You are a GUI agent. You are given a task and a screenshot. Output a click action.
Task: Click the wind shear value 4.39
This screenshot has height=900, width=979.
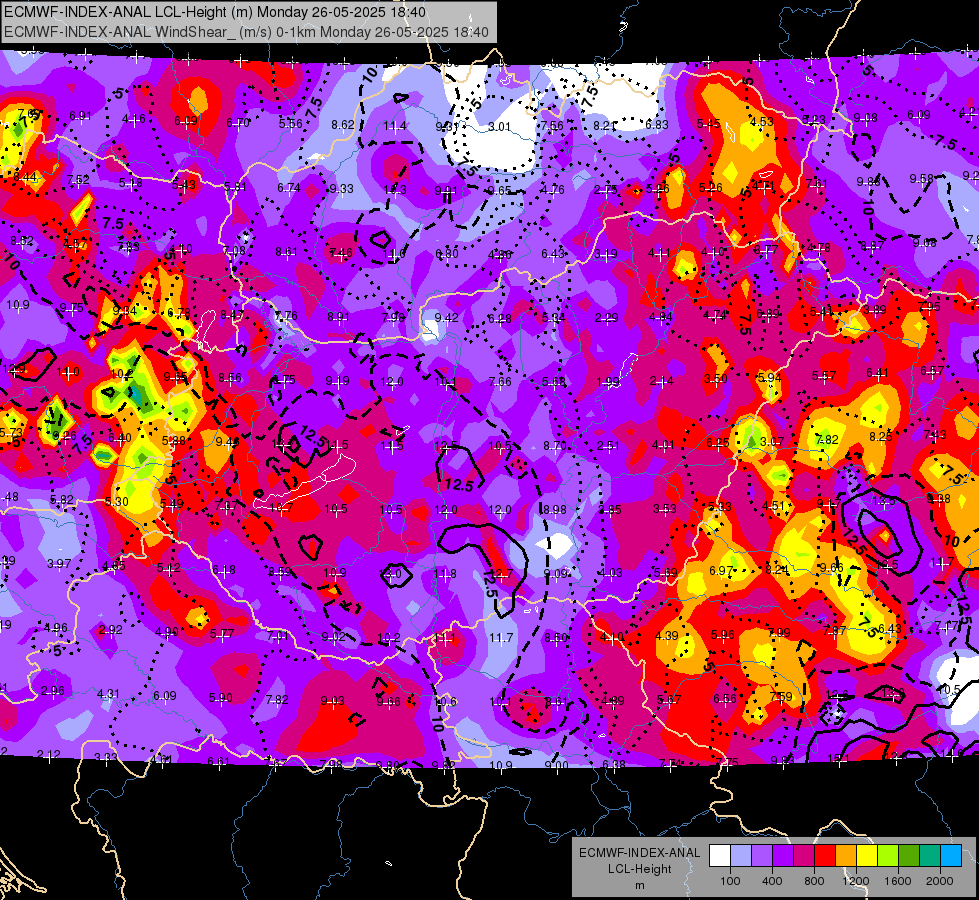(x=667, y=636)
